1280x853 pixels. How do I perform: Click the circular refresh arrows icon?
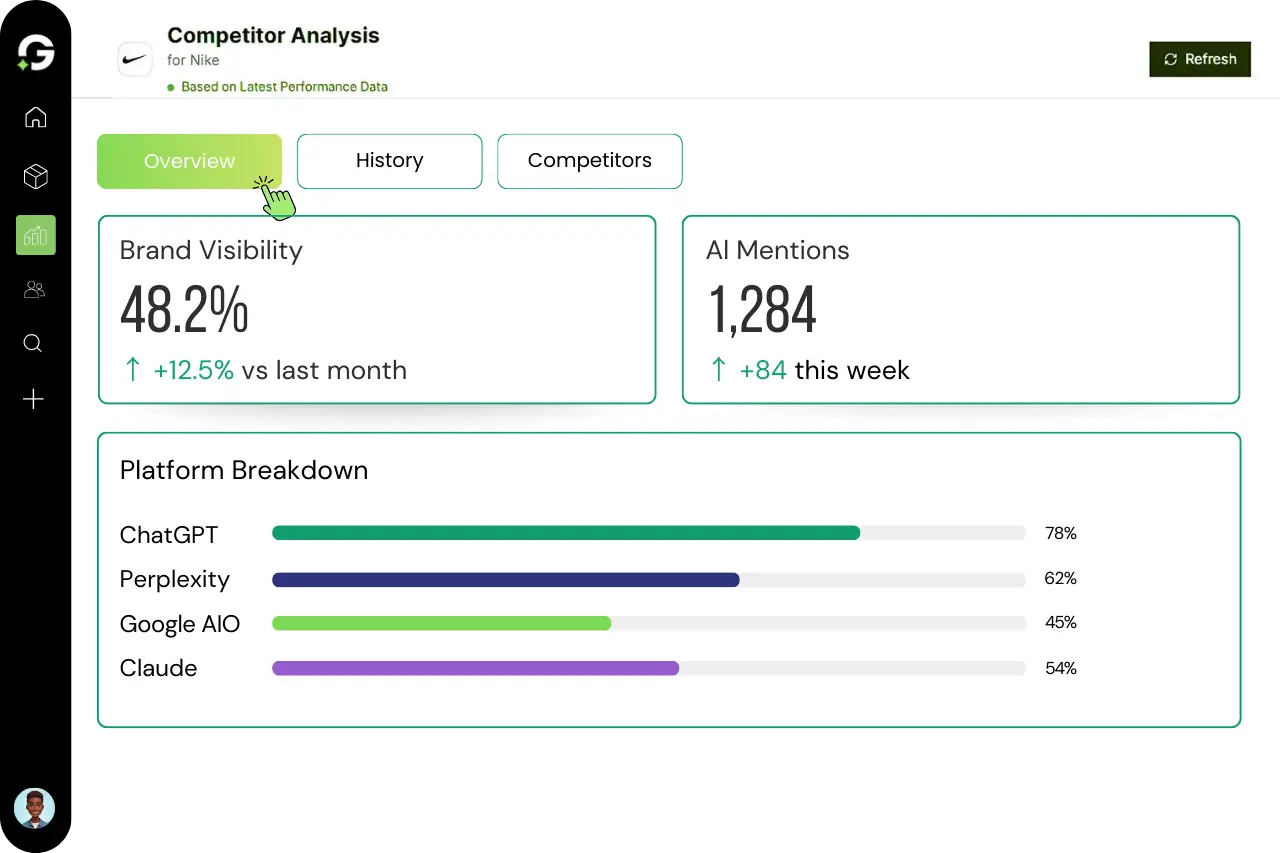pos(1170,59)
